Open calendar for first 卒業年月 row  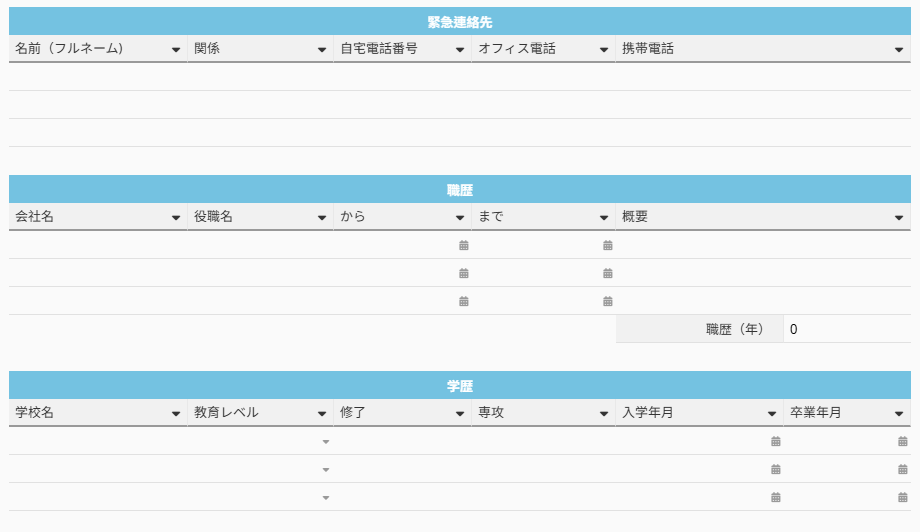(903, 441)
